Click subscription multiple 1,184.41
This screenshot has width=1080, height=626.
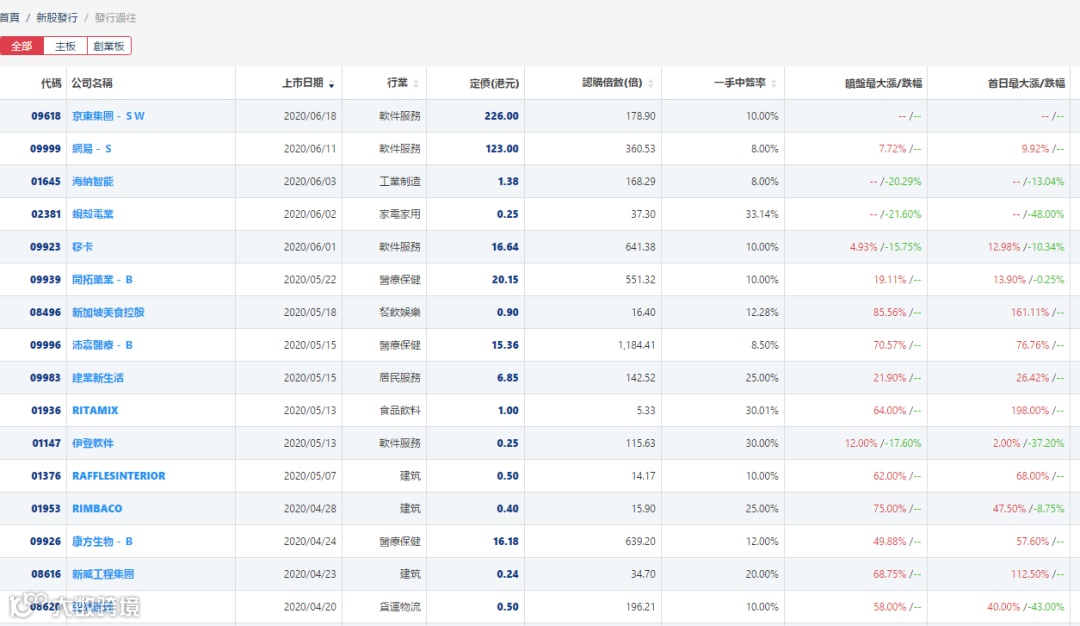click(x=636, y=345)
